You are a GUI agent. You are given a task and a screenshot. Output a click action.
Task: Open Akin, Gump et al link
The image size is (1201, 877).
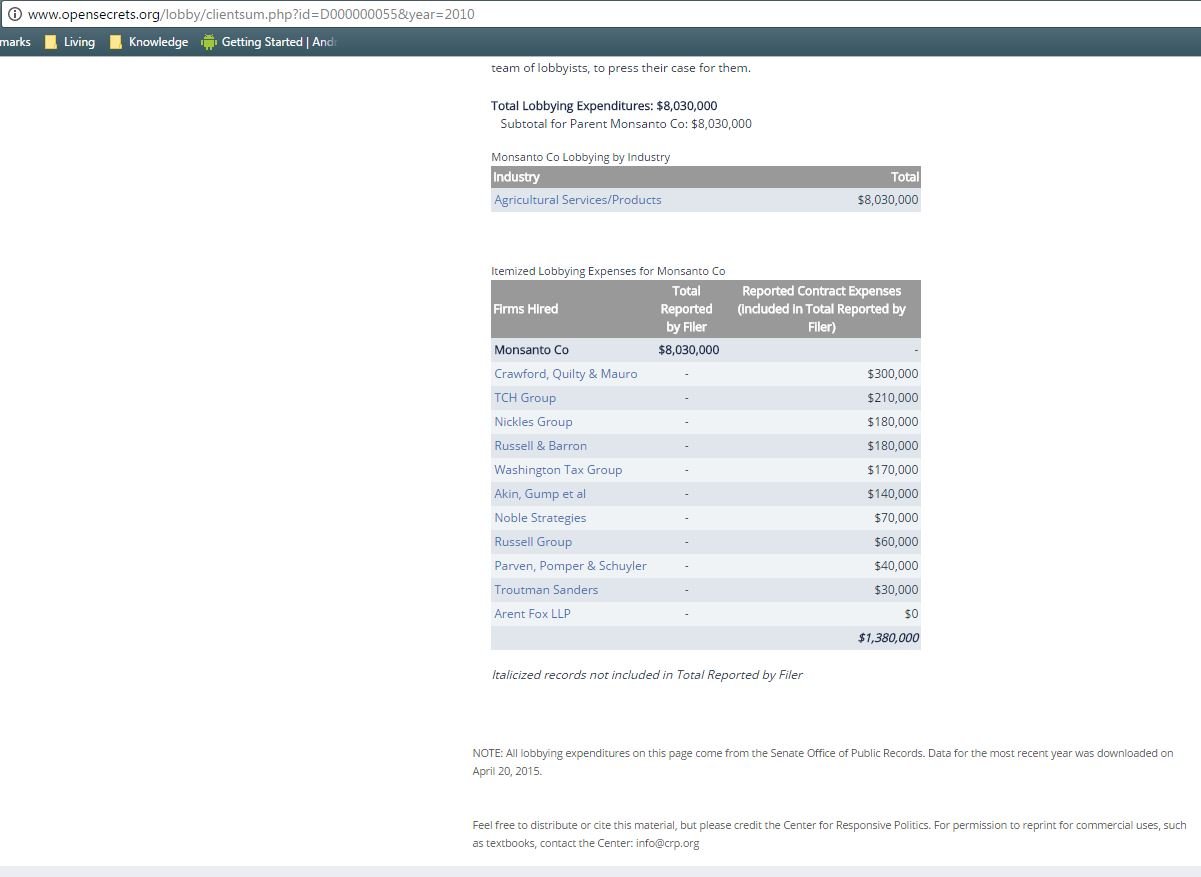pyautogui.click(x=540, y=494)
